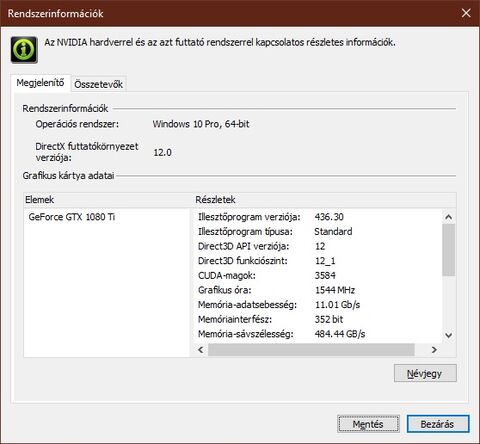This screenshot has height=444, width=480.
Task: Select the Illesztőprogram verziója row
Action: tap(318, 217)
